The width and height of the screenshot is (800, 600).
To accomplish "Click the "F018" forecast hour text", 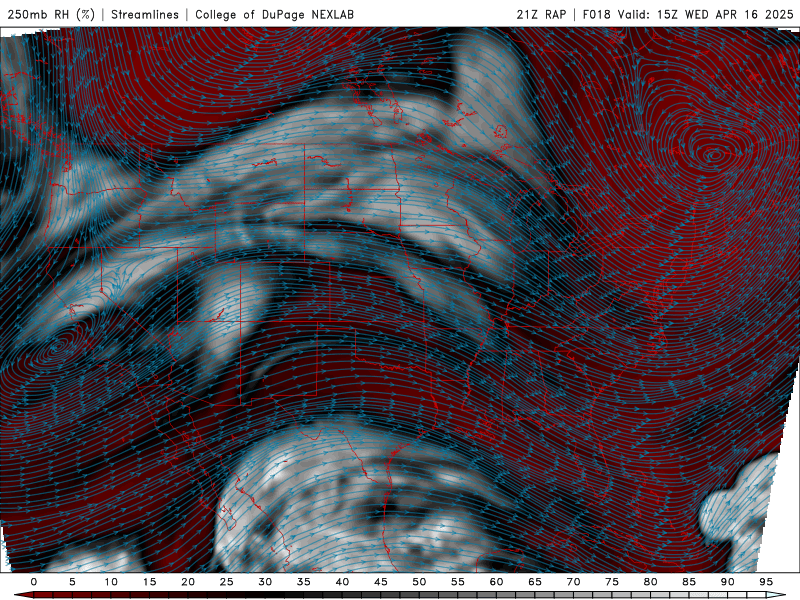I will pos(596,14).
